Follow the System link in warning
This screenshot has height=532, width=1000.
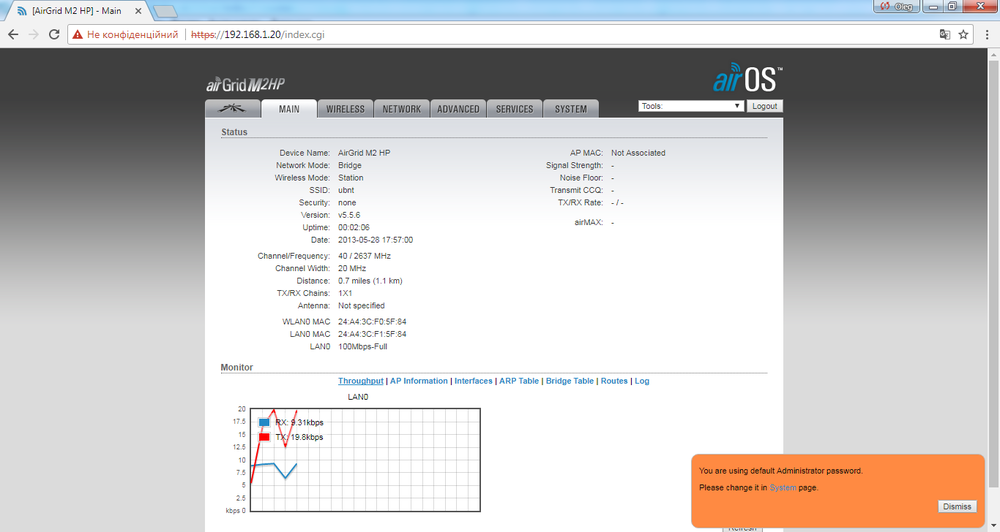point(782,487)
